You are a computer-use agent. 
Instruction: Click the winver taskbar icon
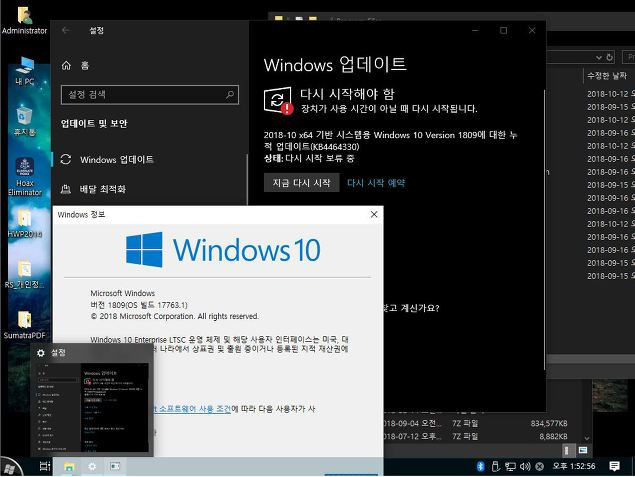pyautogui.click(x=115, y=467)
